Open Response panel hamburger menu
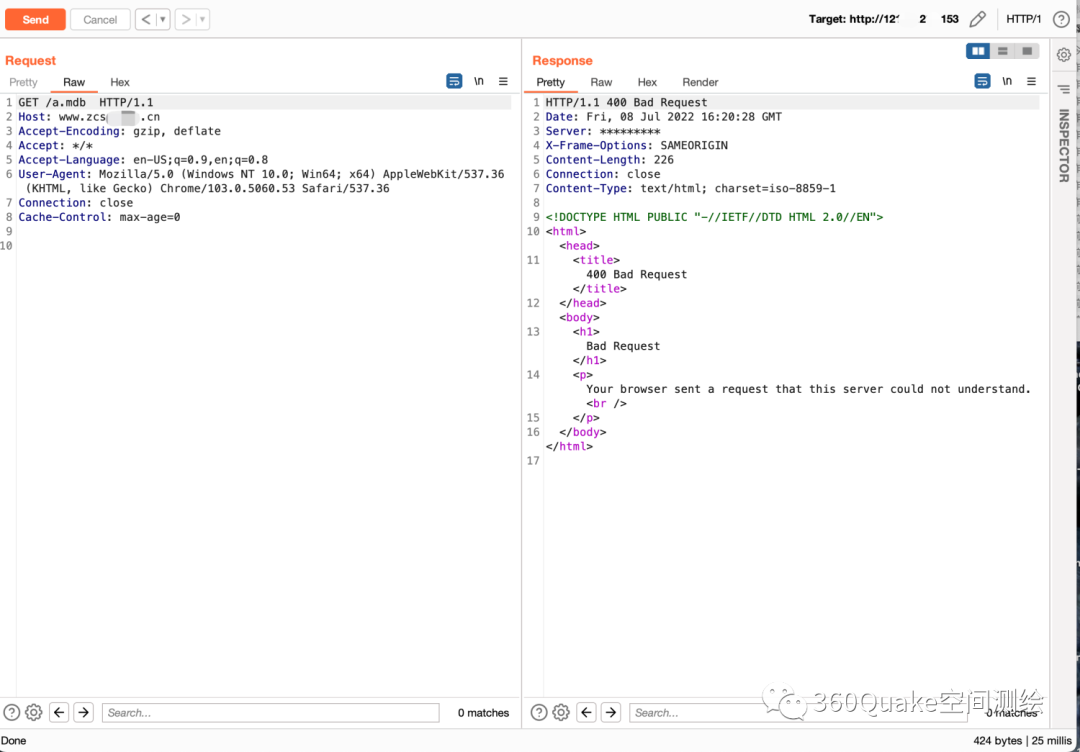This screenshot has height=752, width=1080. coord(1031,81)
